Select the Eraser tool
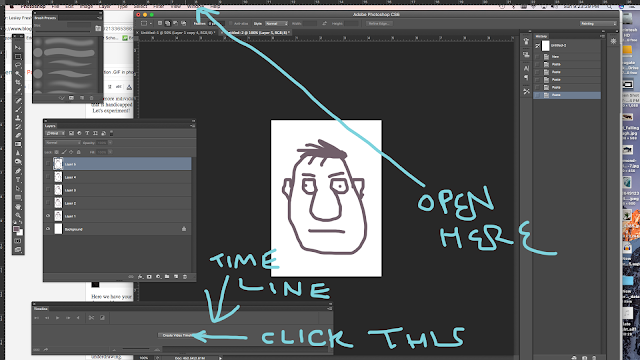This screenshot has width=640, height=360. 18,136
